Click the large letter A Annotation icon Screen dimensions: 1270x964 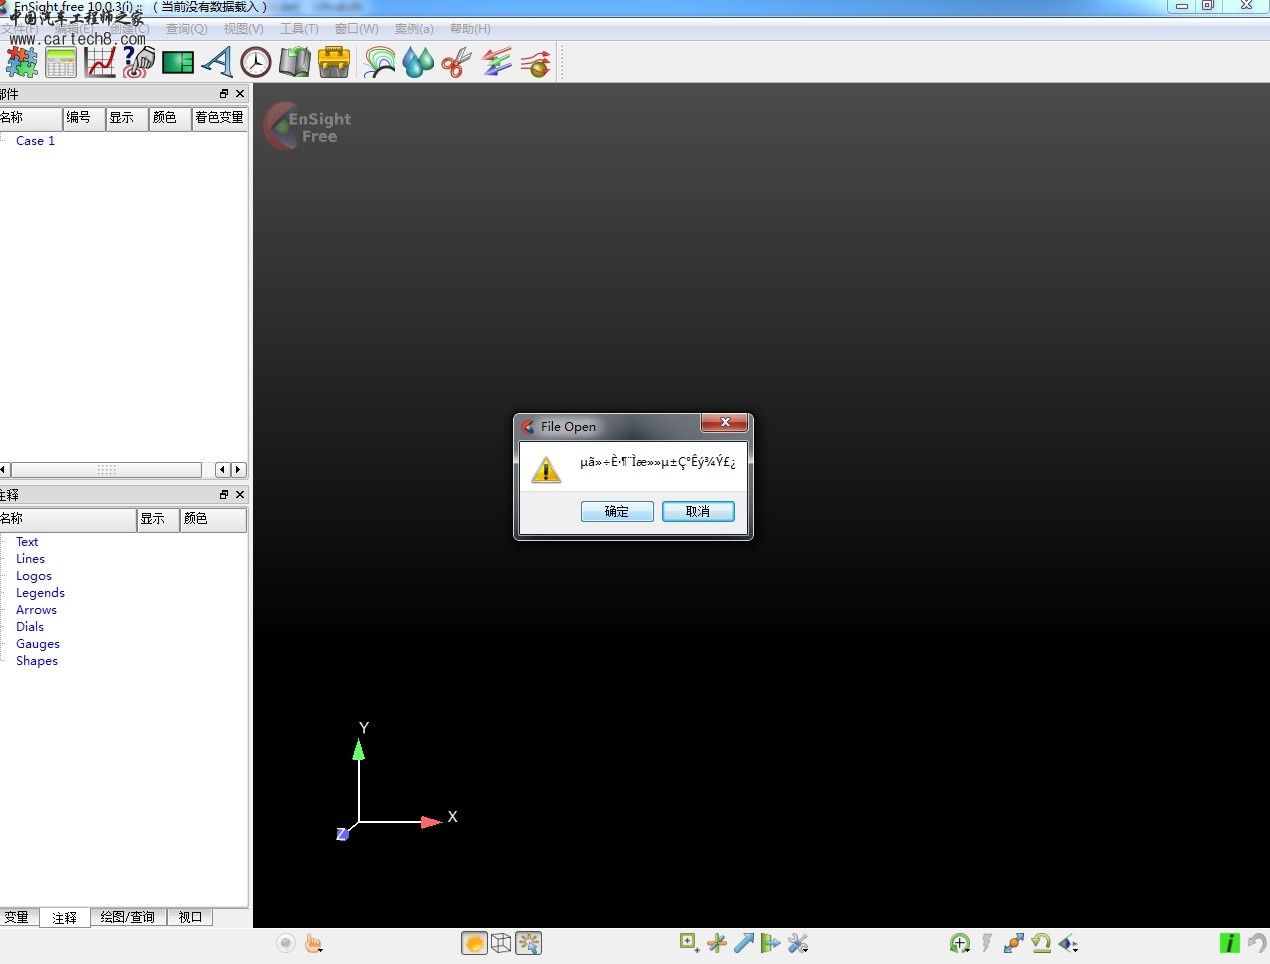coord(217,62)
